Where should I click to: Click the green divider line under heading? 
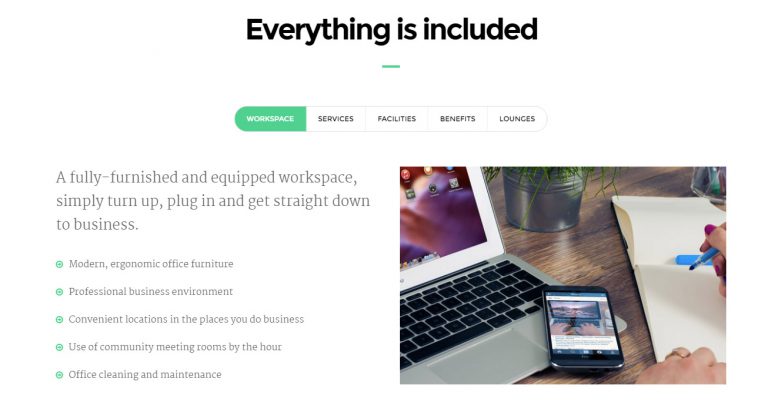[391, 66]
